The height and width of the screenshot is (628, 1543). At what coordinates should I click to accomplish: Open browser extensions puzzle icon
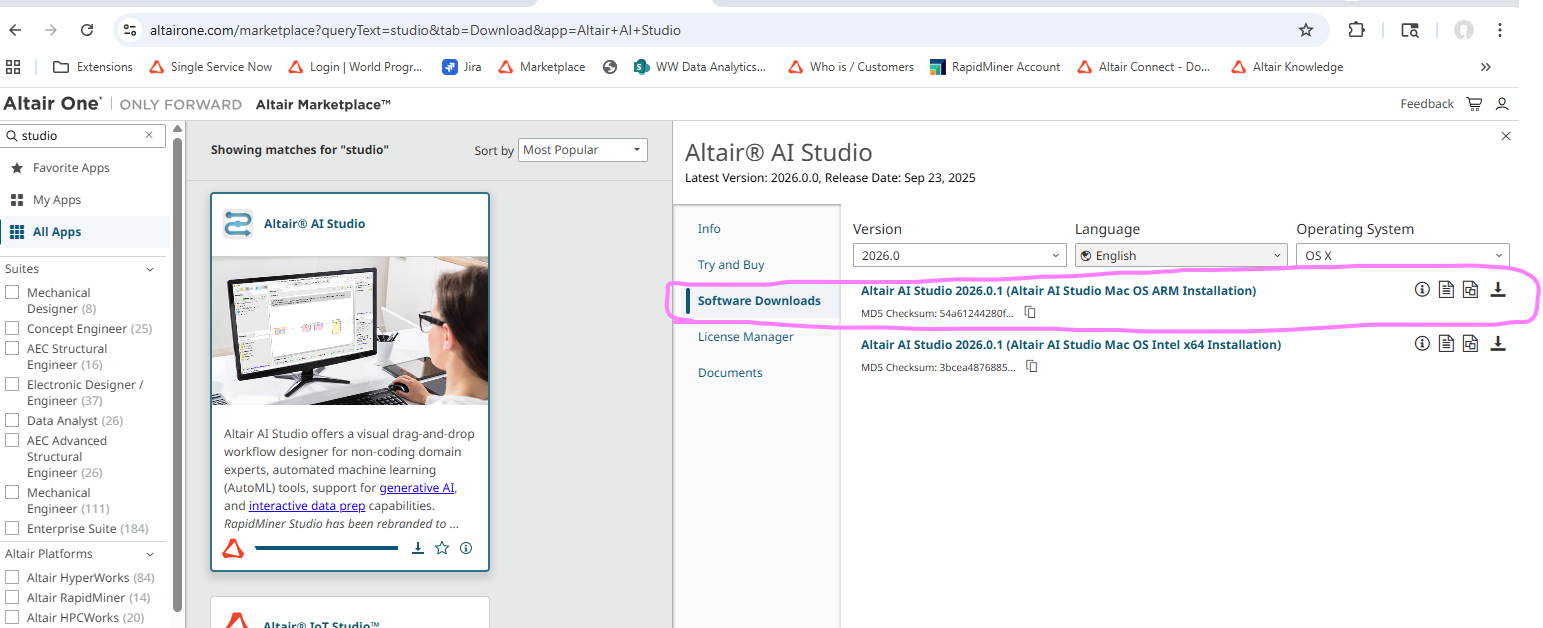click(x=1356, y=30)
